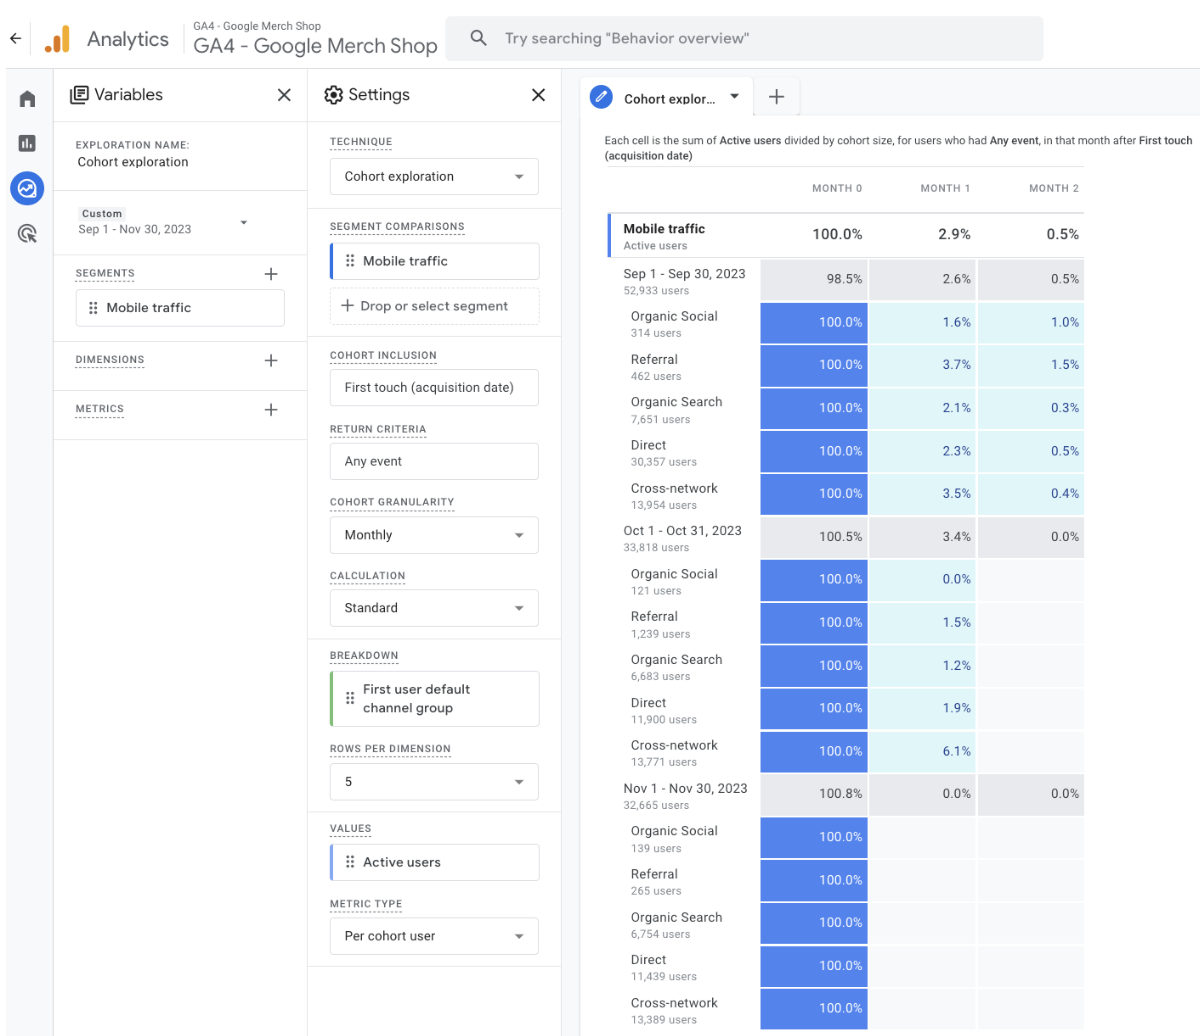Image resolution: width=1200 pixels, height=1036 pixels.
Task: Click the Nov 1 - Nov 30, 2023 cohort row
Action: tap(685, 795)
